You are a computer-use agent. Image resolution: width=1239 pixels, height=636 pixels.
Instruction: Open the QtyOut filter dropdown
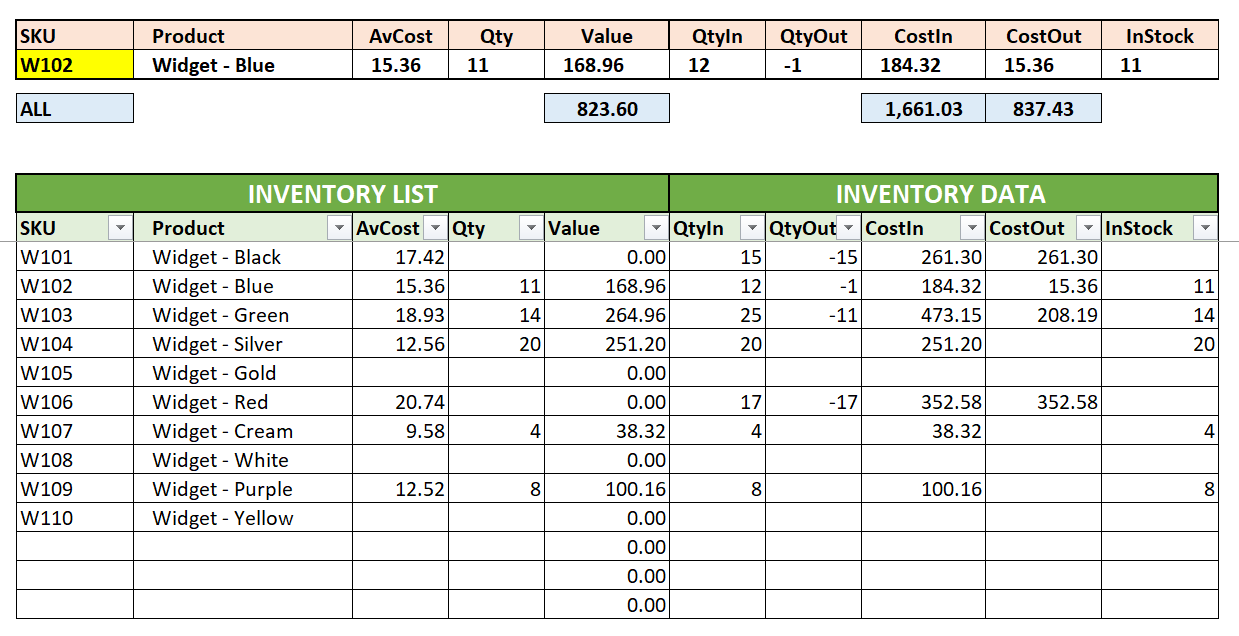click(847, 228)
